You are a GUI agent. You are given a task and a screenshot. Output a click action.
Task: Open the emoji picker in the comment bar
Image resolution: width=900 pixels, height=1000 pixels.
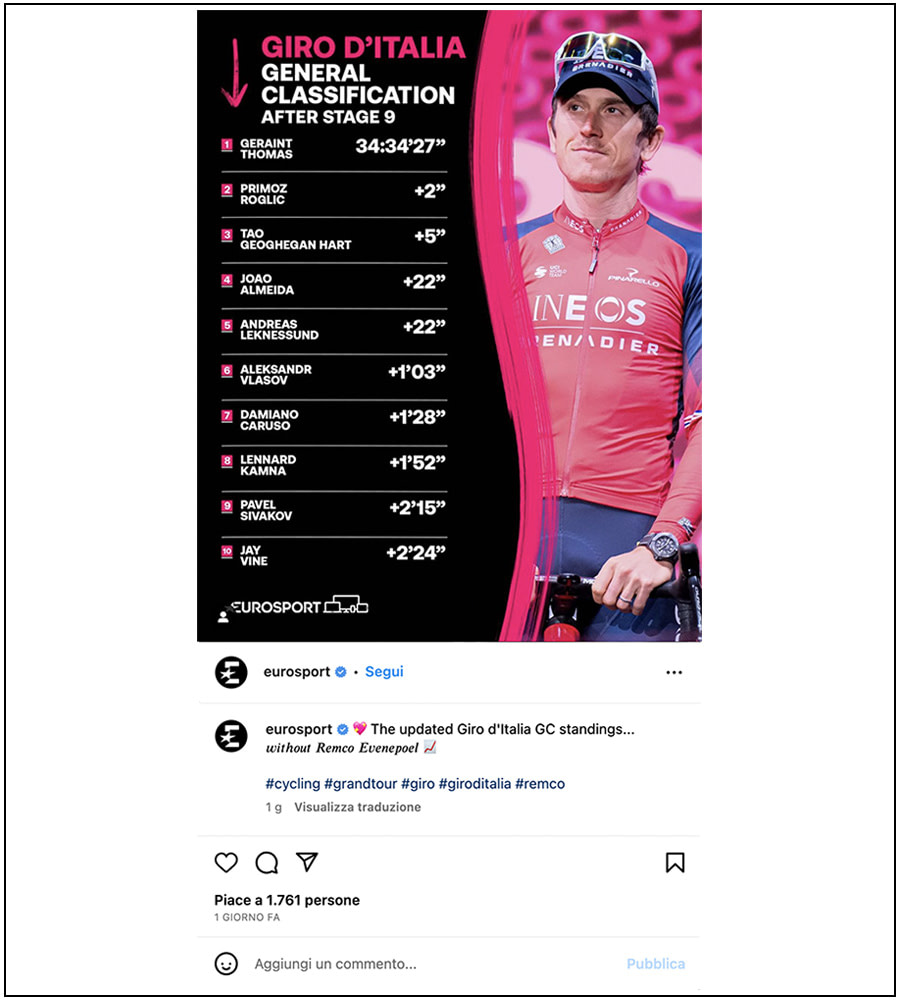click(226, 964)
